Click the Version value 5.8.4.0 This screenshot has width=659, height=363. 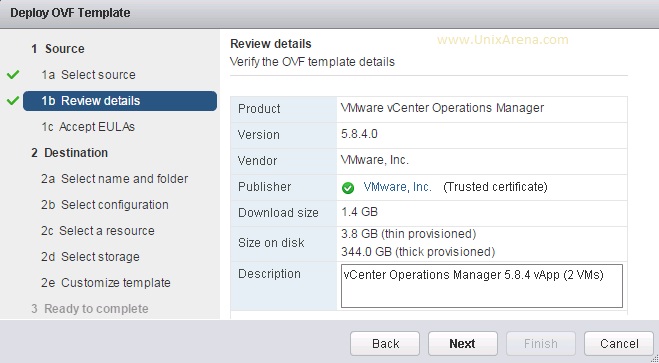(359, 134)
